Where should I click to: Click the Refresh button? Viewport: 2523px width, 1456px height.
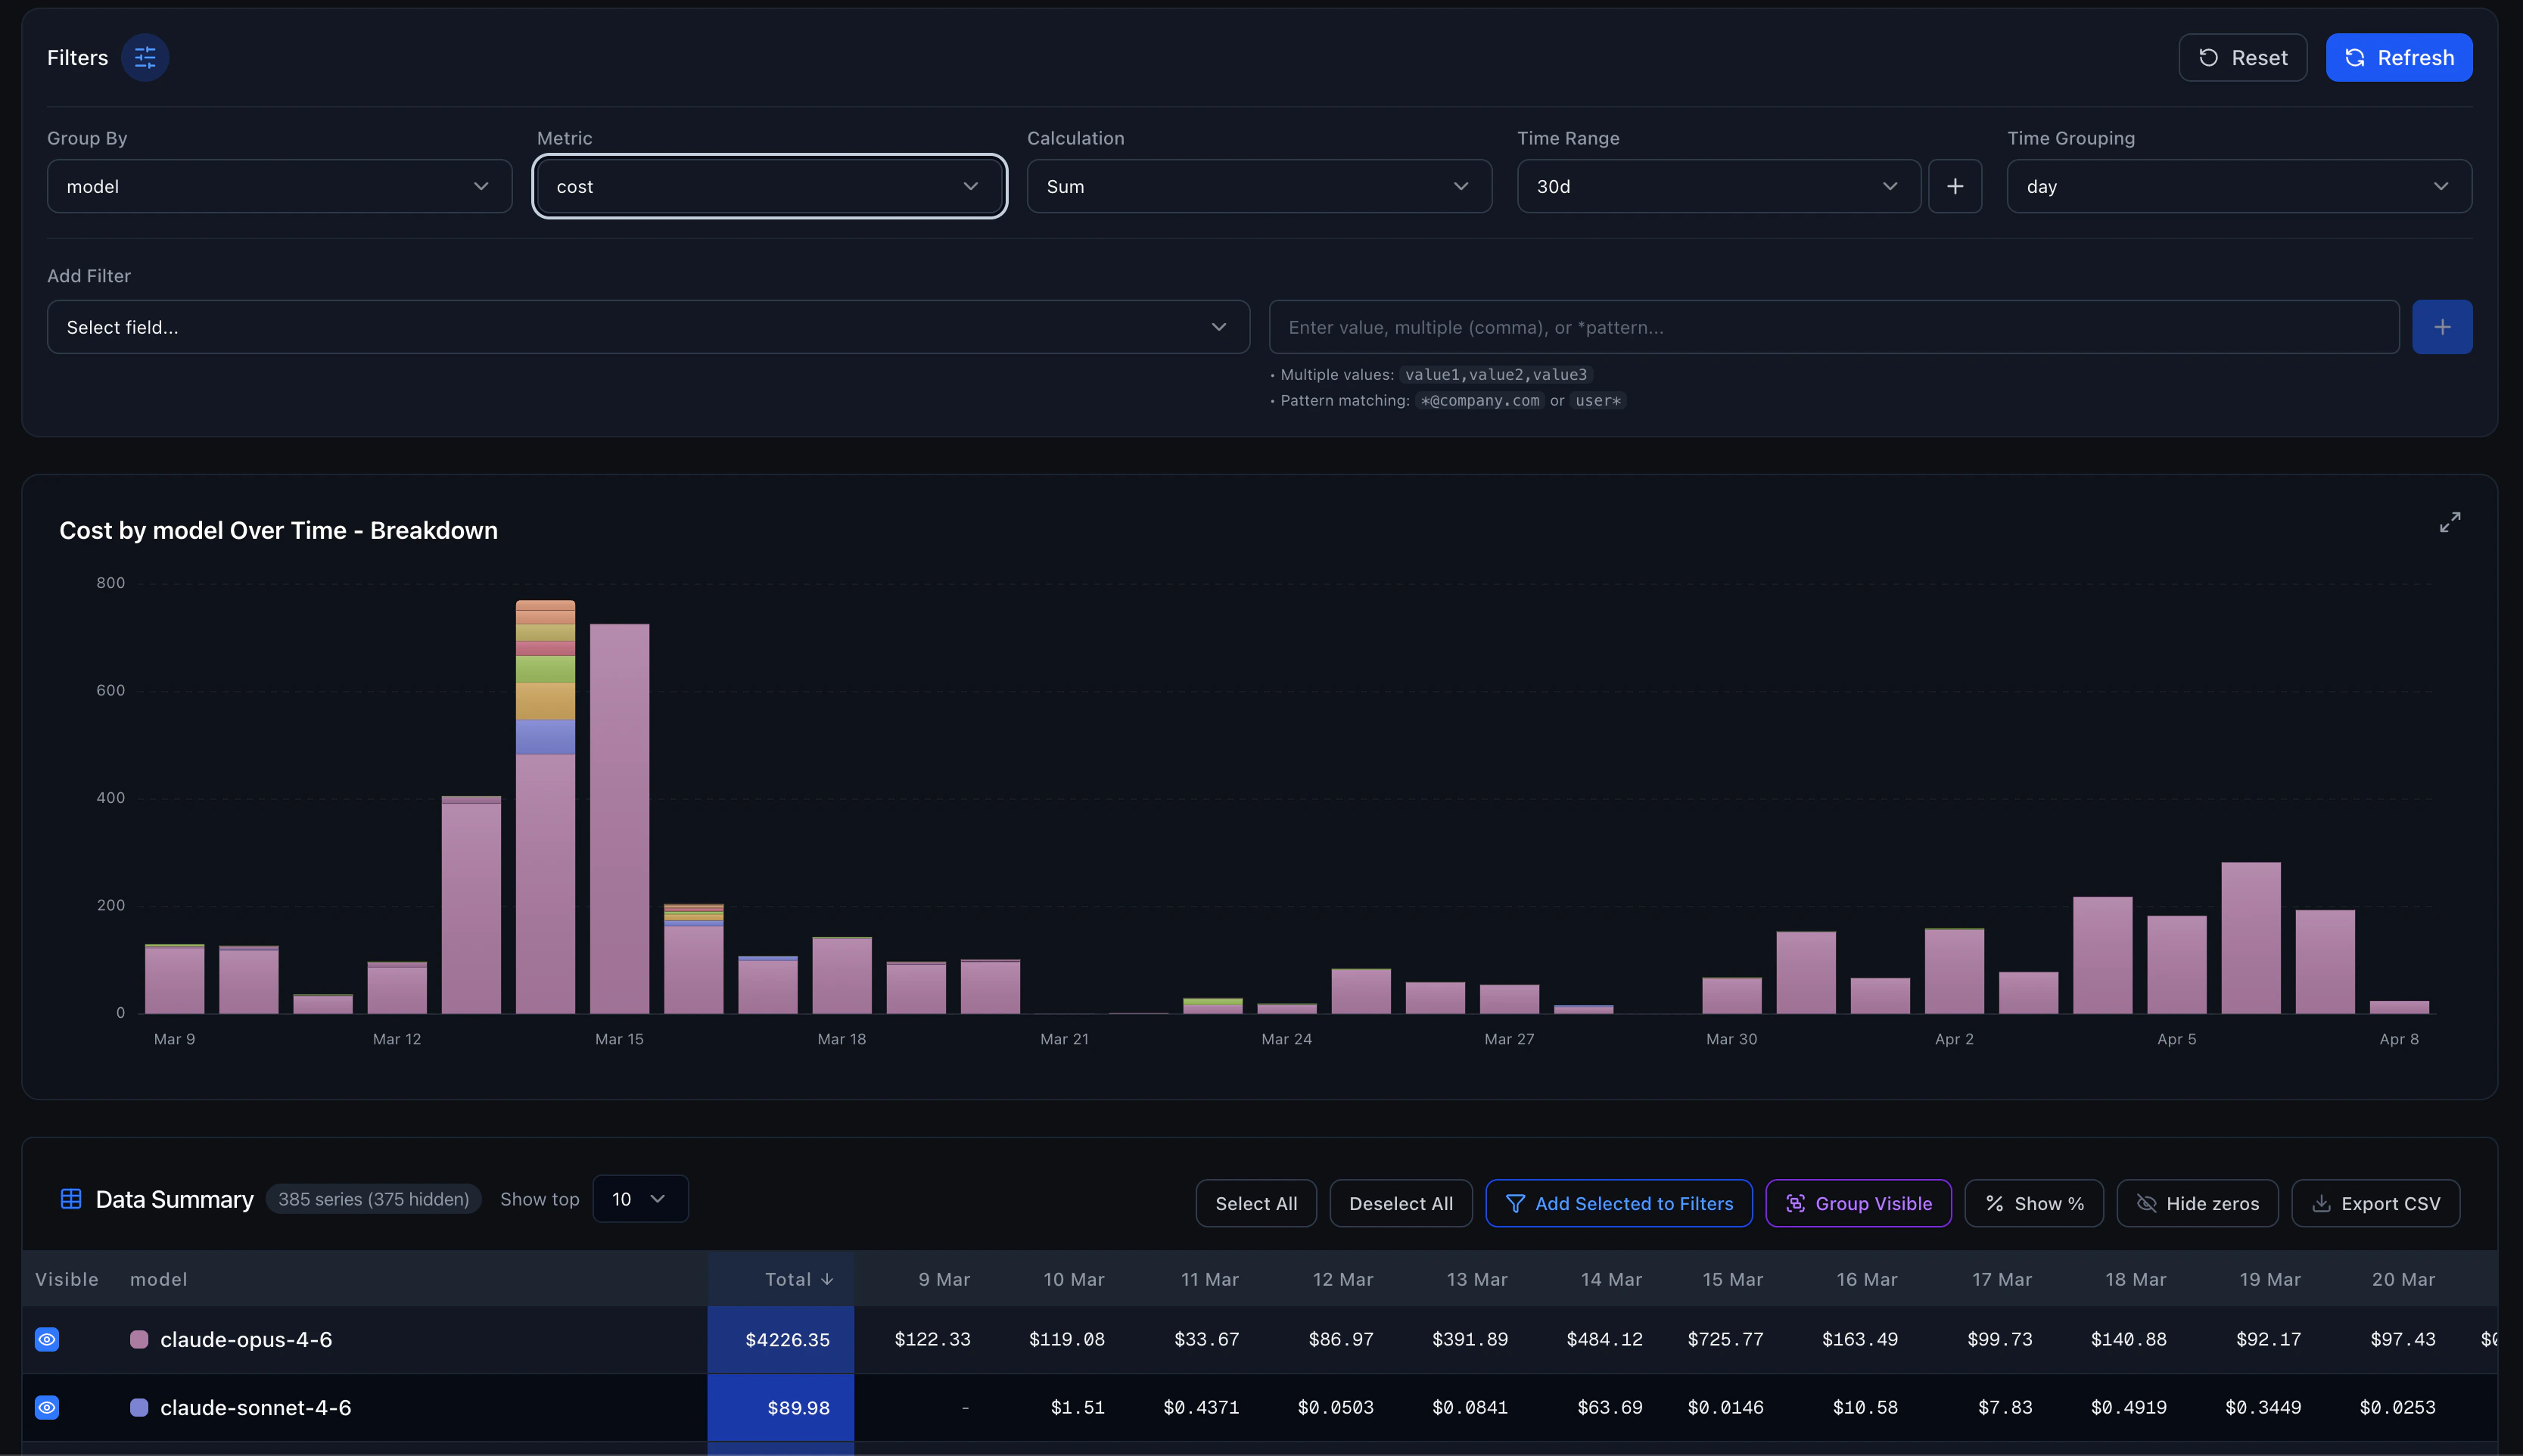point(2398,57)
